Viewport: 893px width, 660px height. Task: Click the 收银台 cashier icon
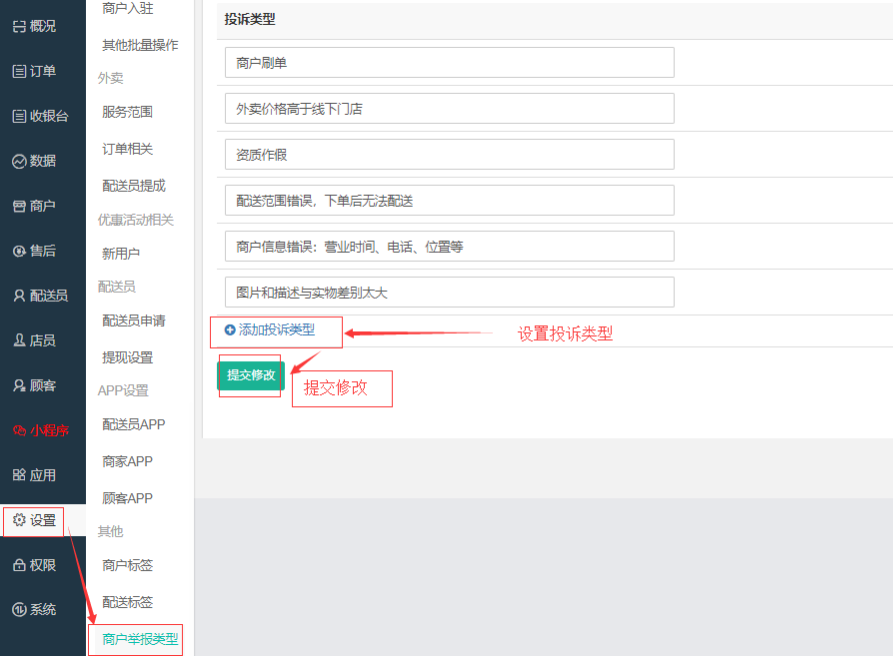tap(19, 116)
